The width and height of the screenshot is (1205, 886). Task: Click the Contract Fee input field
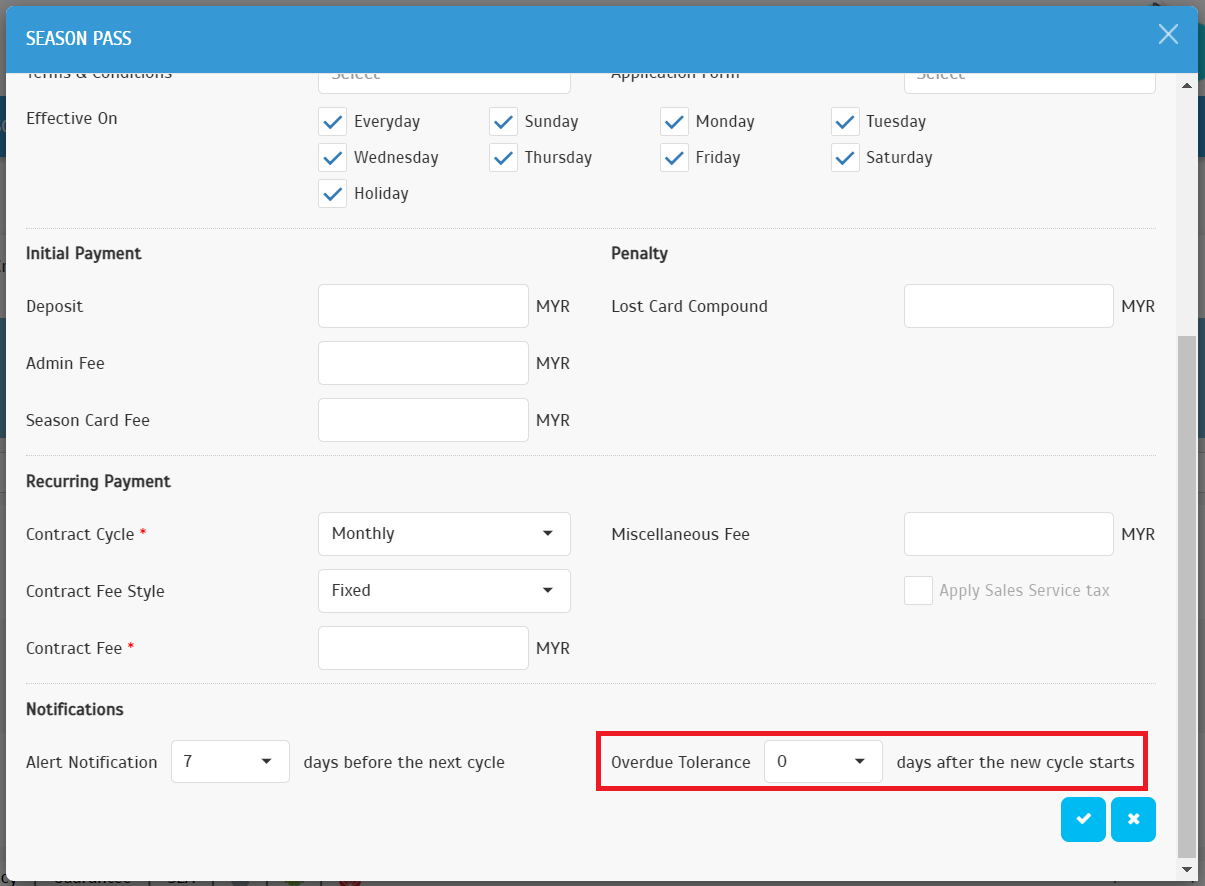tap(423, 648)
